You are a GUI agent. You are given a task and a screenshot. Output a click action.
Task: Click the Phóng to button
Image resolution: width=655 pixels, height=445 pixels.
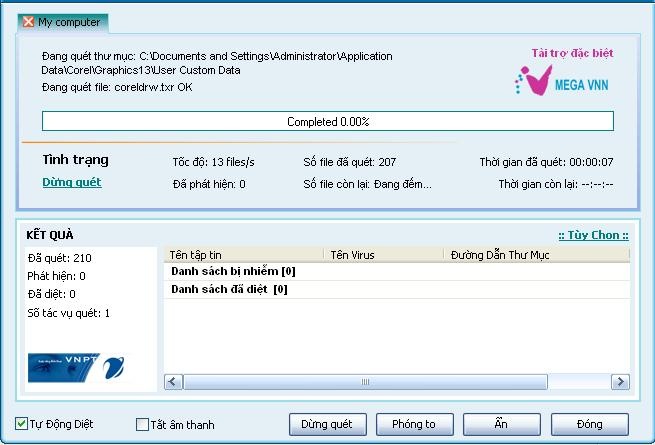(414, 425)
